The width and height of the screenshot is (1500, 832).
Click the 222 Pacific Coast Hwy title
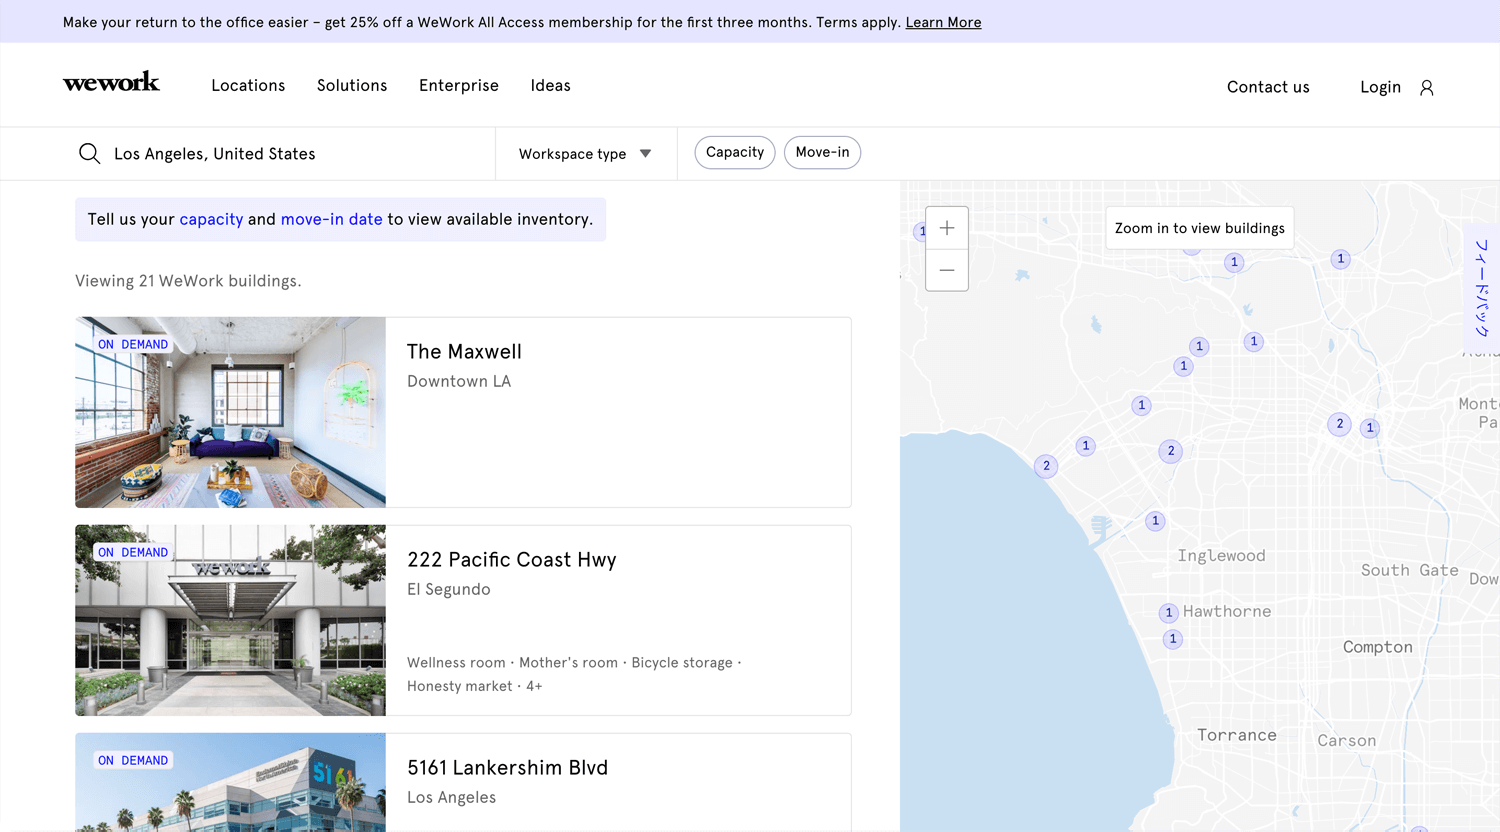[512, 560]
